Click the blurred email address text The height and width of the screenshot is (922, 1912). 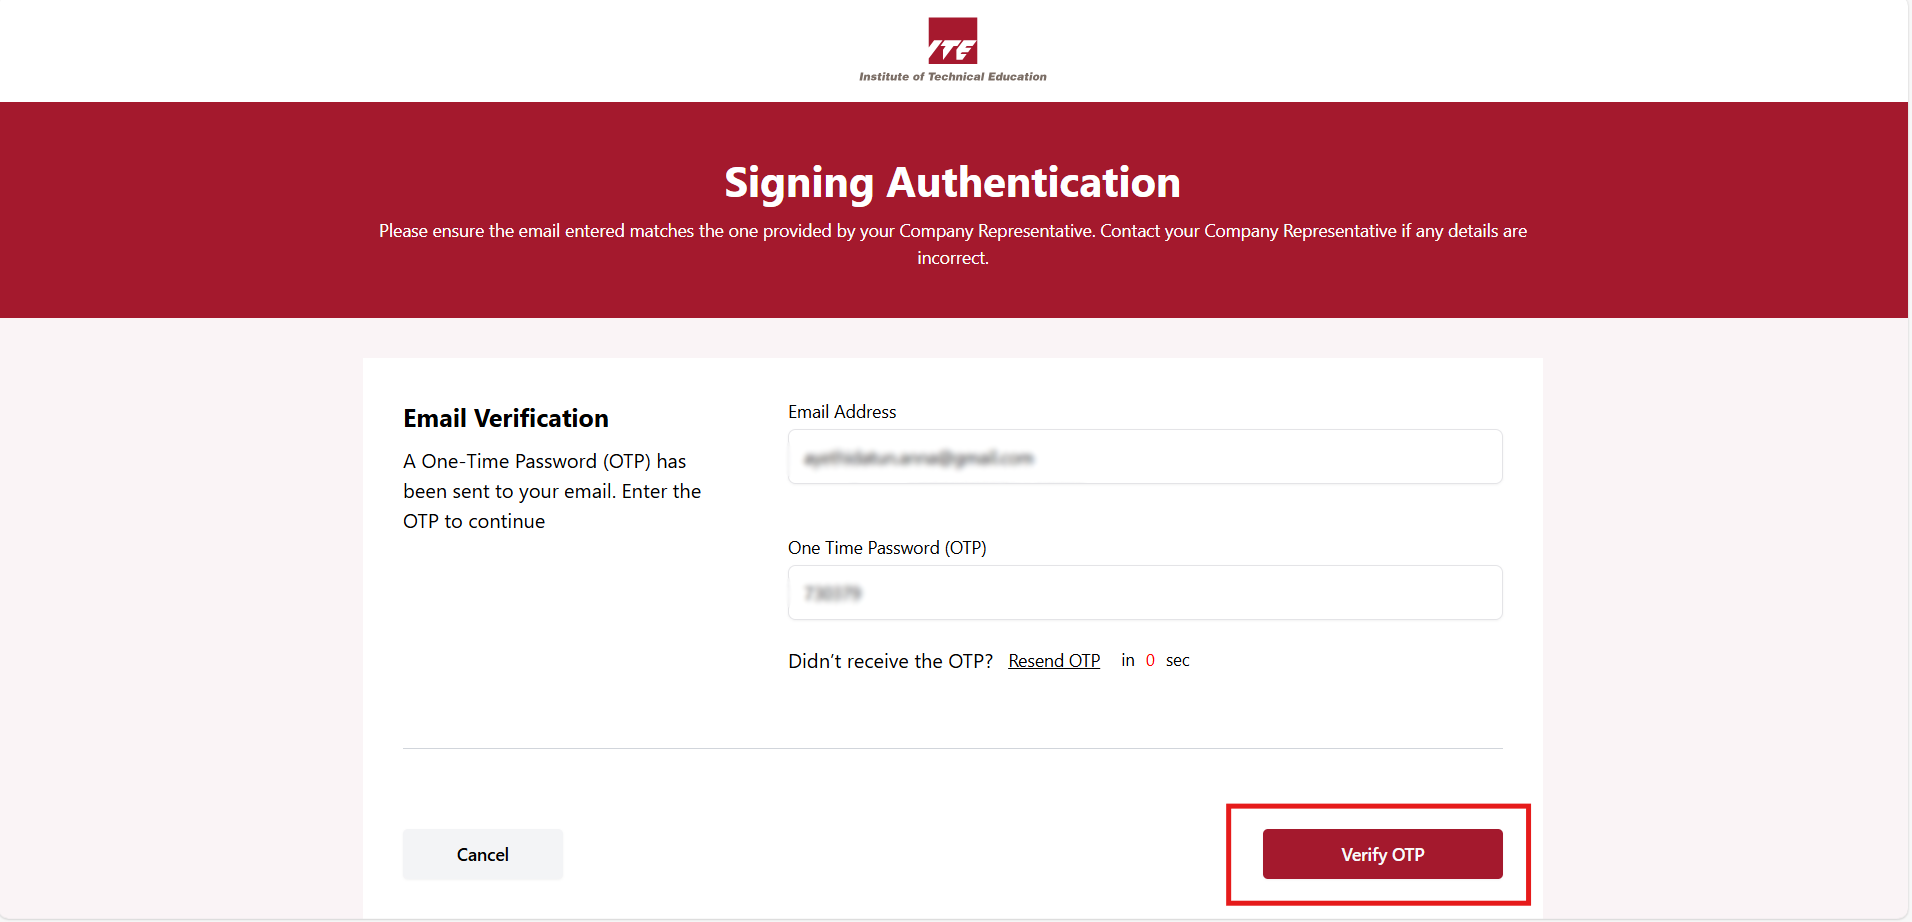[918, 458]
